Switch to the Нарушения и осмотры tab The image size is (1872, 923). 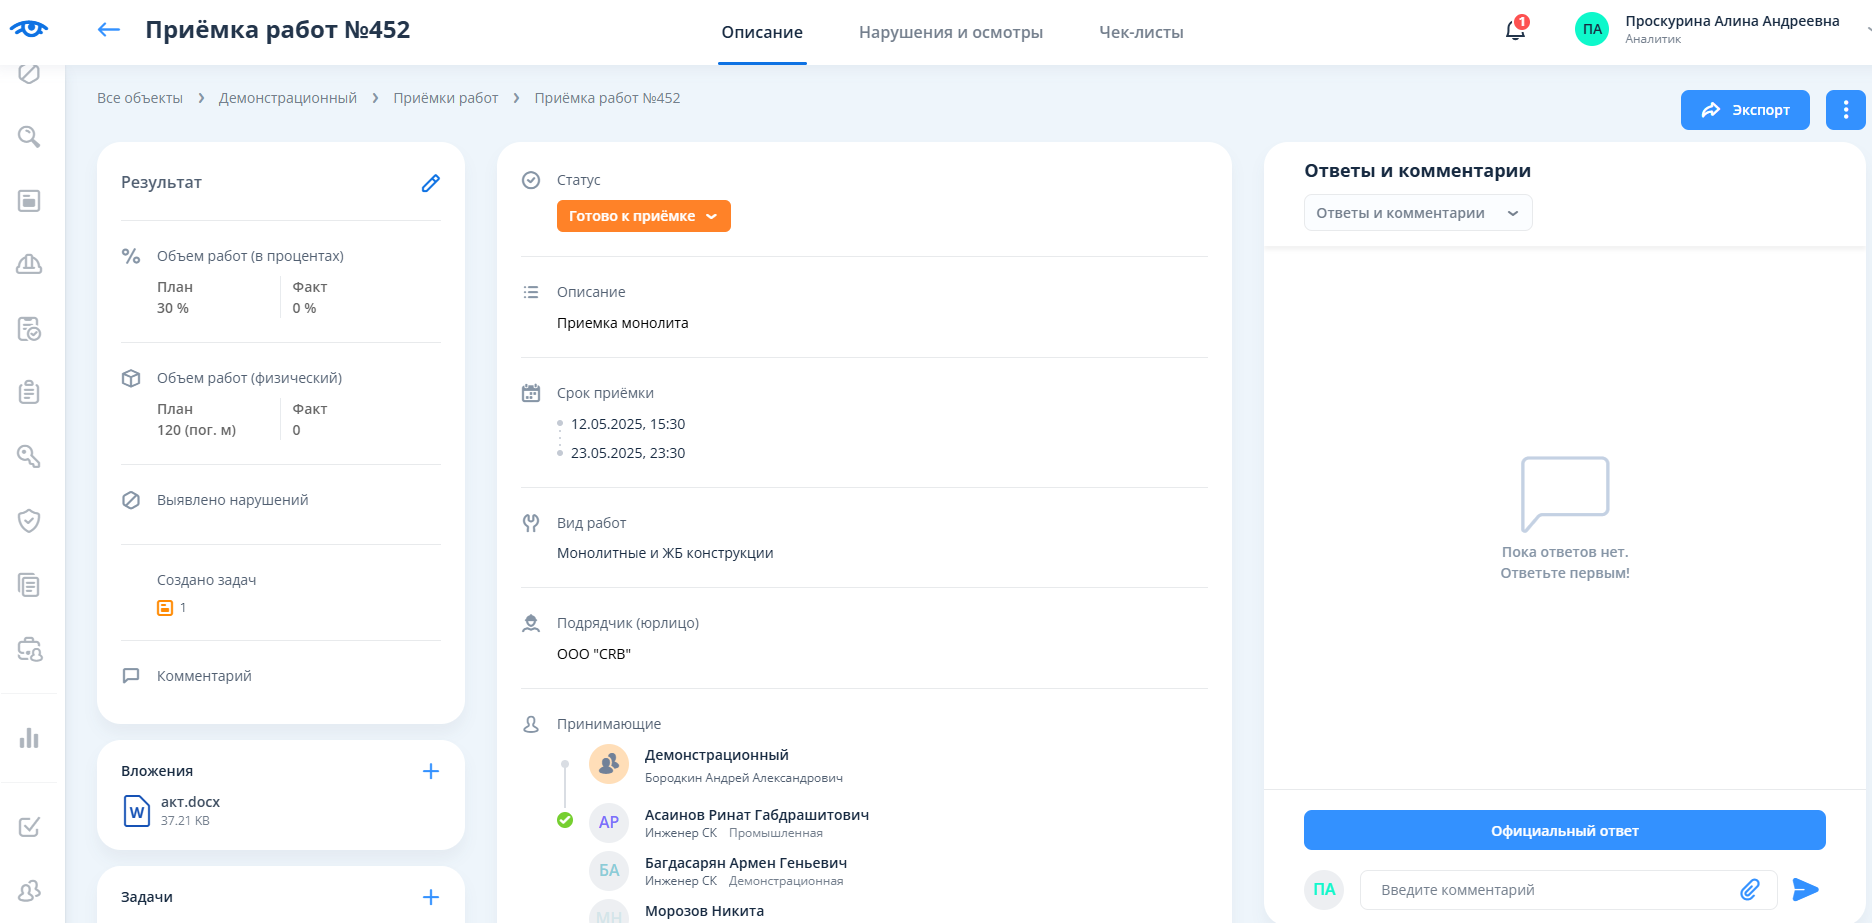pos(950,32)
